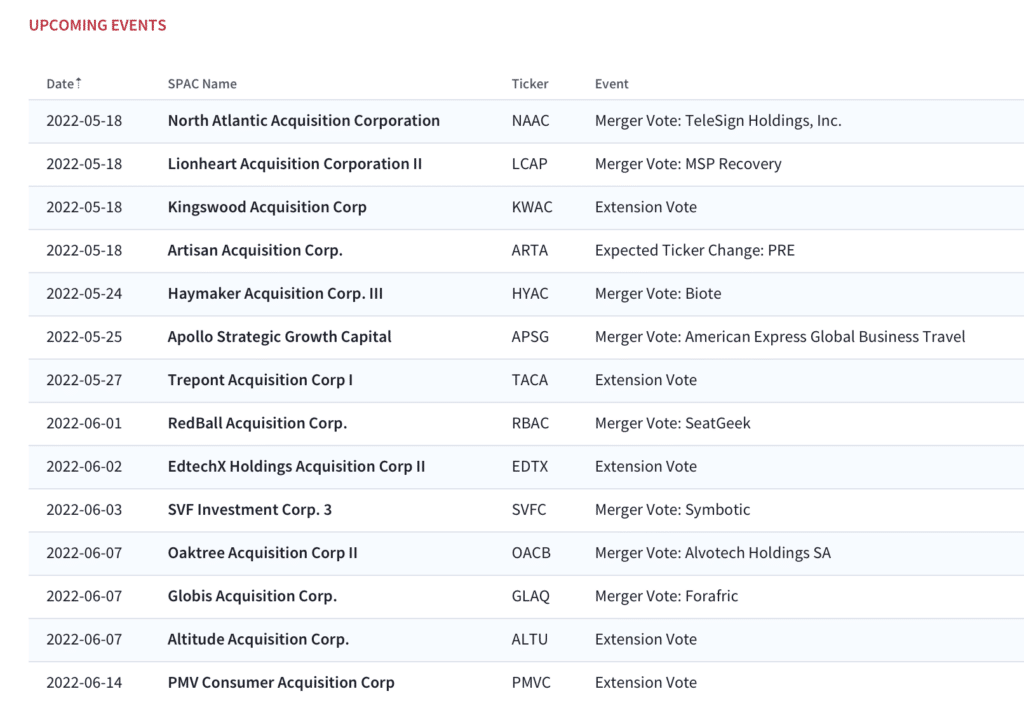Sort by the Ticker column header
Screen dimensions: 1024x703
tap(530, 84)
